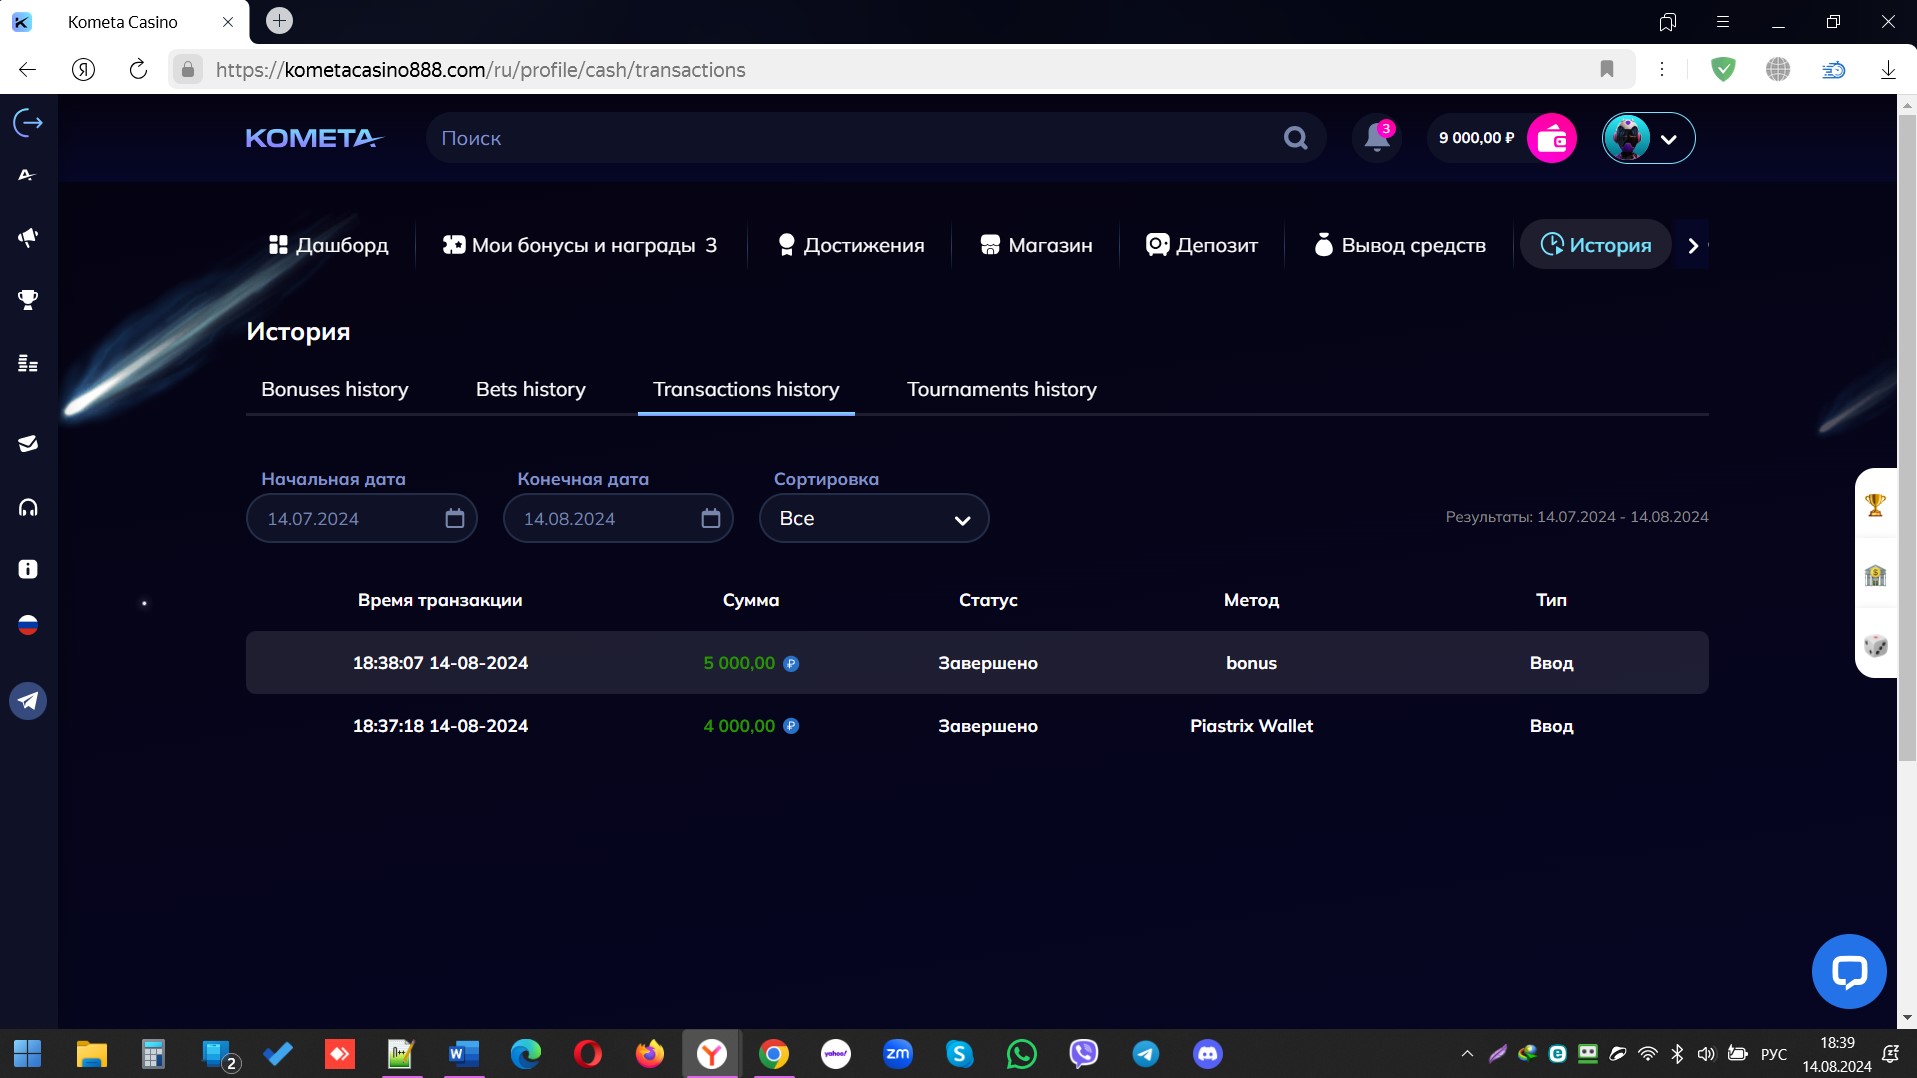
Task: Open Мои бонусы и награды section
Action: coord(580,245)
